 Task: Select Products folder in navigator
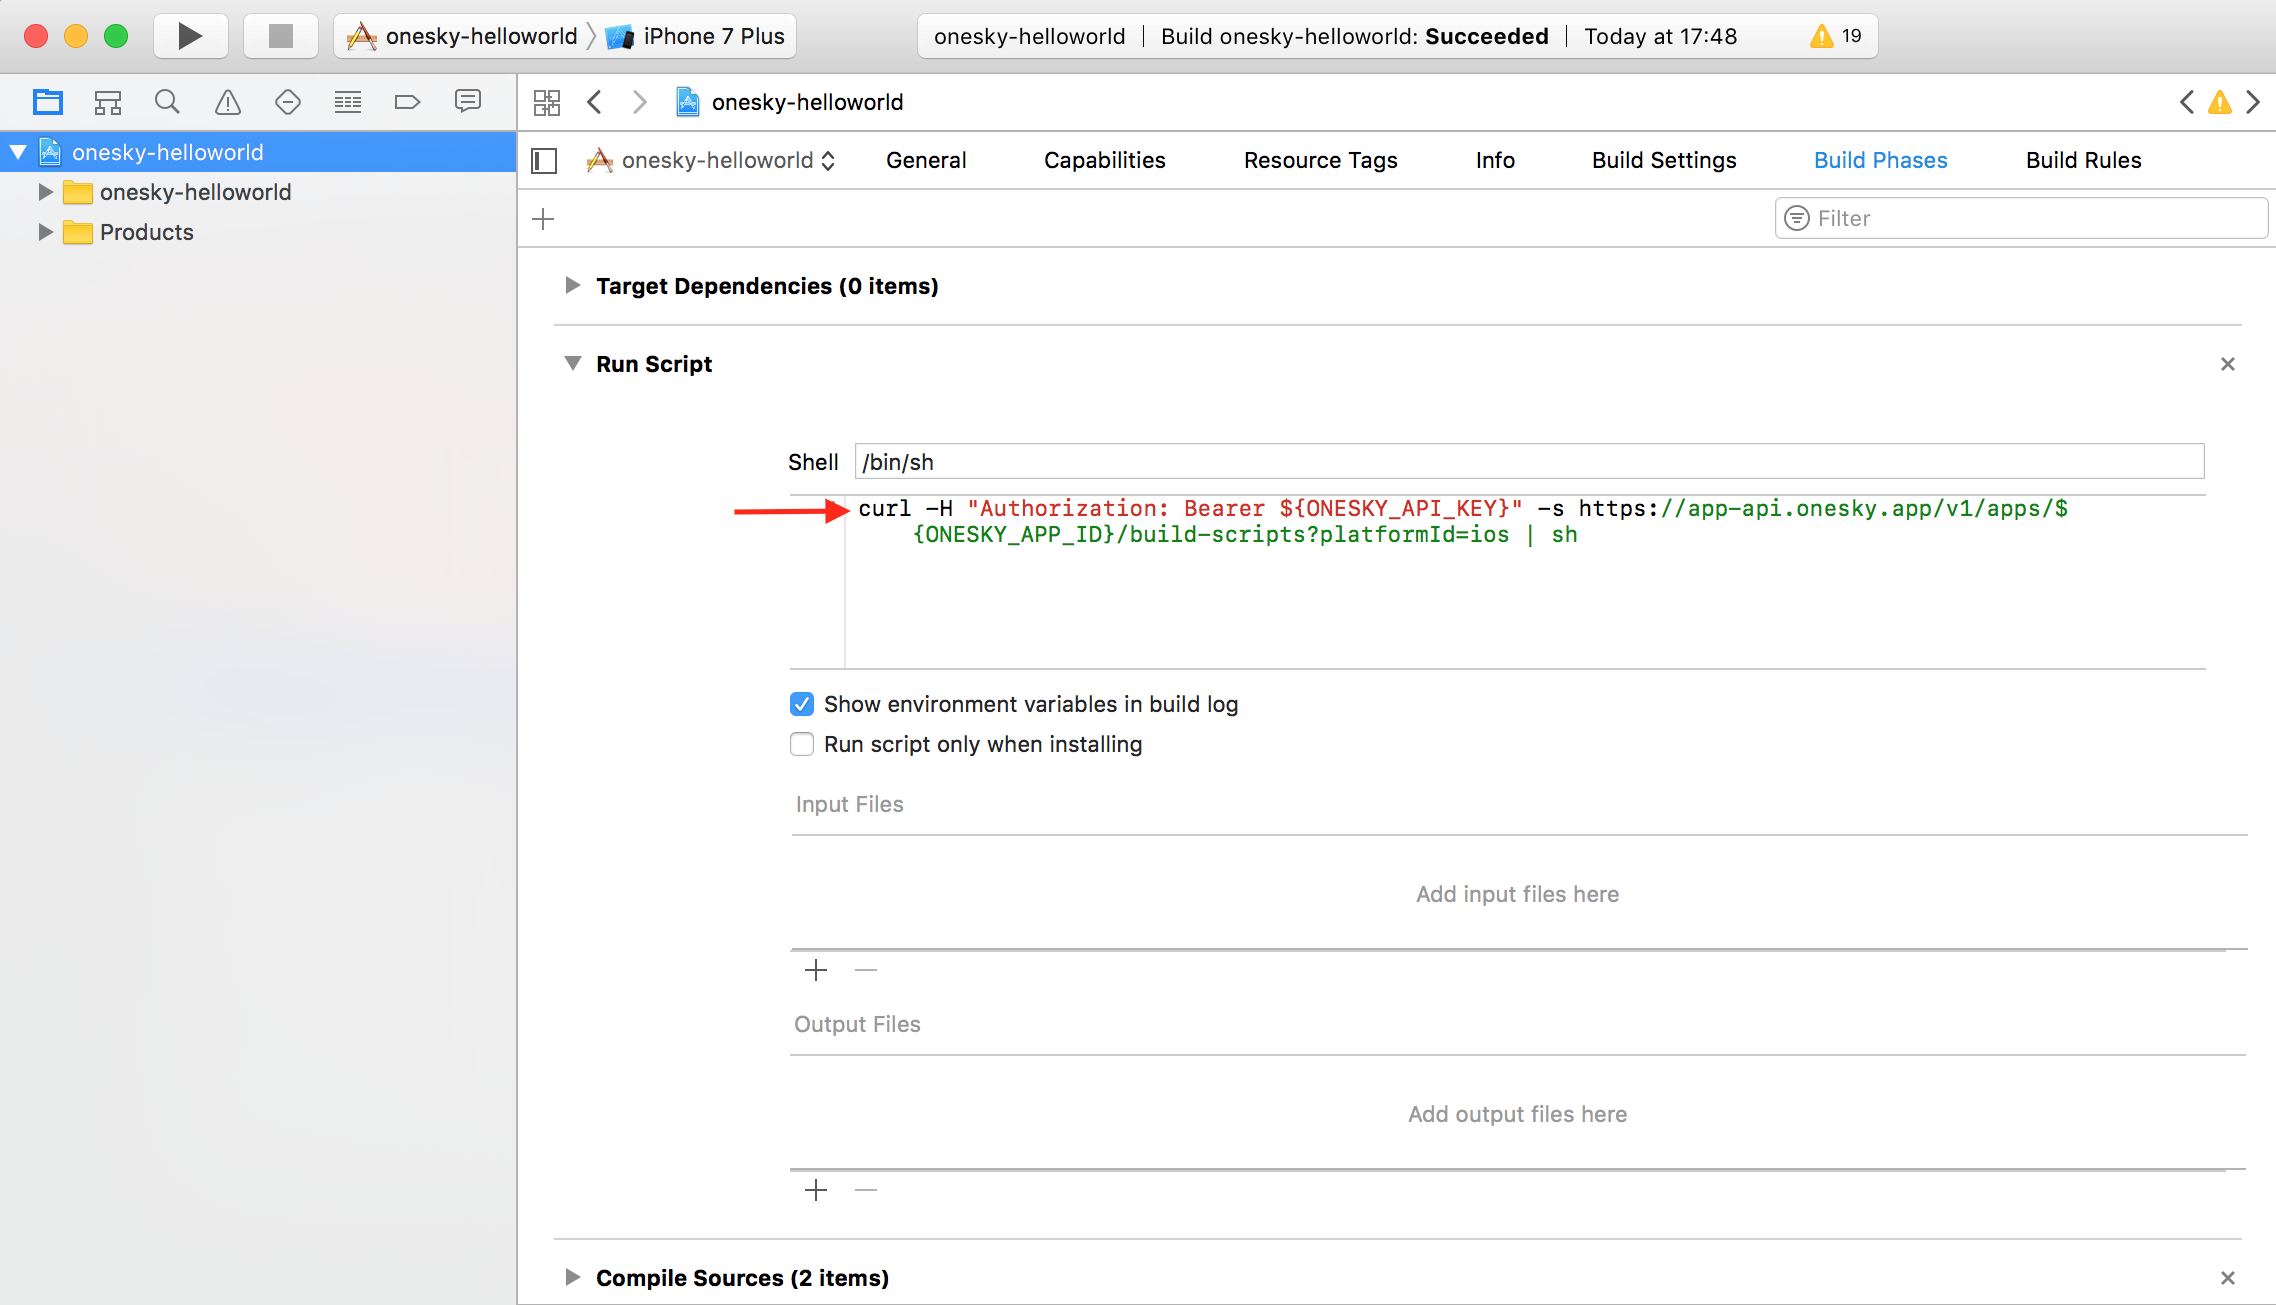coord(146,232)
